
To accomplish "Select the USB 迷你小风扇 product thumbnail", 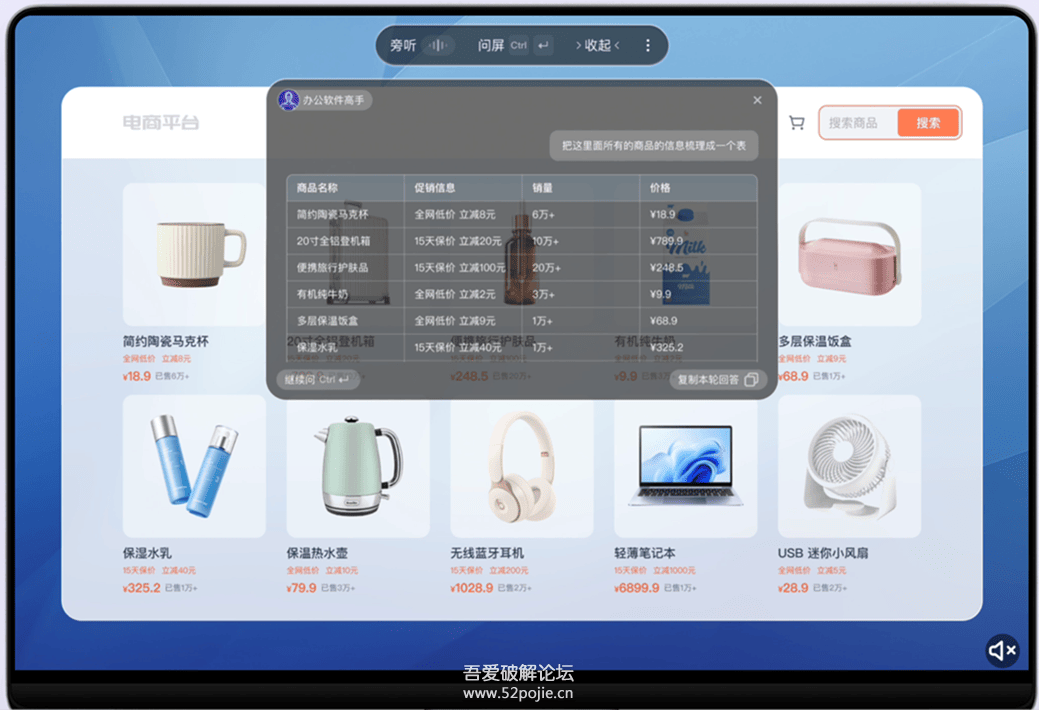I will point(849,470).
